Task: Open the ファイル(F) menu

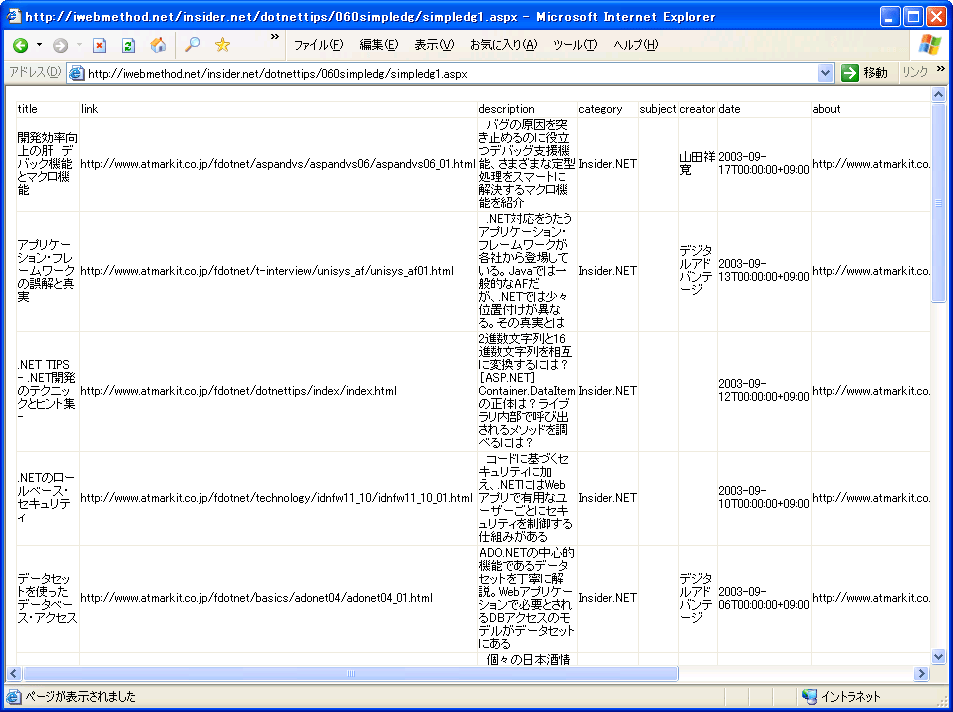Action: [318, 44]
